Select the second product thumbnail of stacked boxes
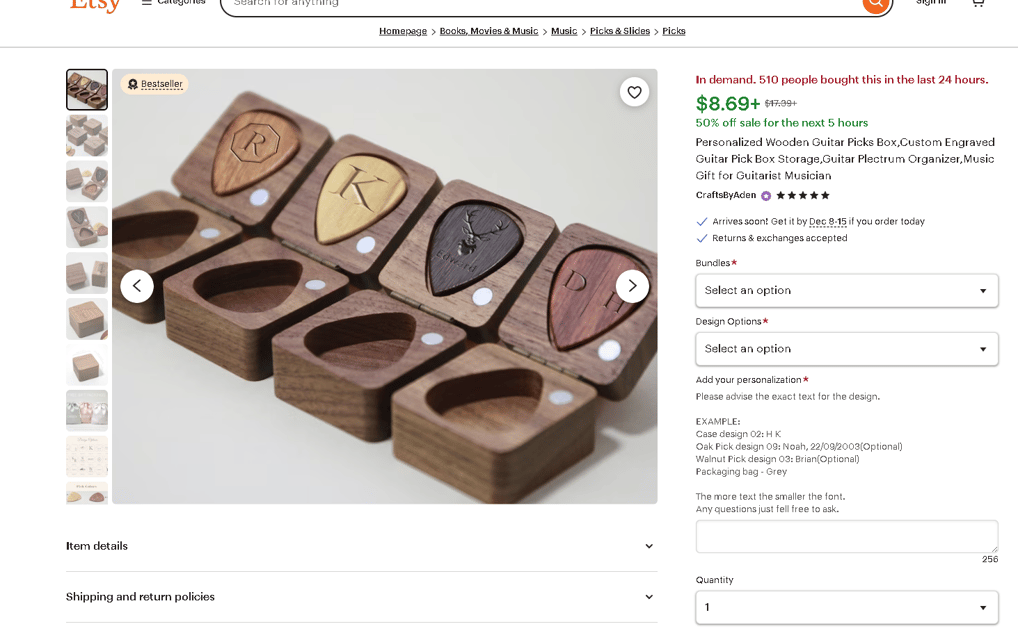Viewport: 1018px width, 632px height. click(x=87, y=135)
